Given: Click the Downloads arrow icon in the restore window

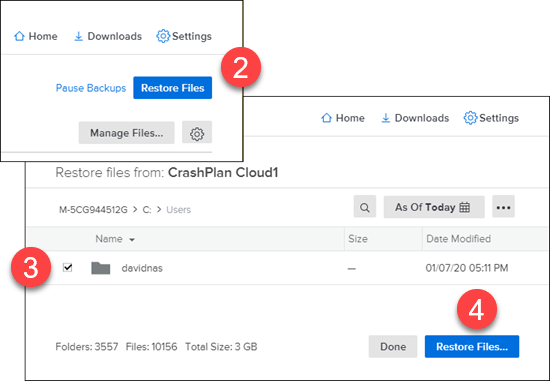Looking at the screenshot, I should (x=386, y=118).
